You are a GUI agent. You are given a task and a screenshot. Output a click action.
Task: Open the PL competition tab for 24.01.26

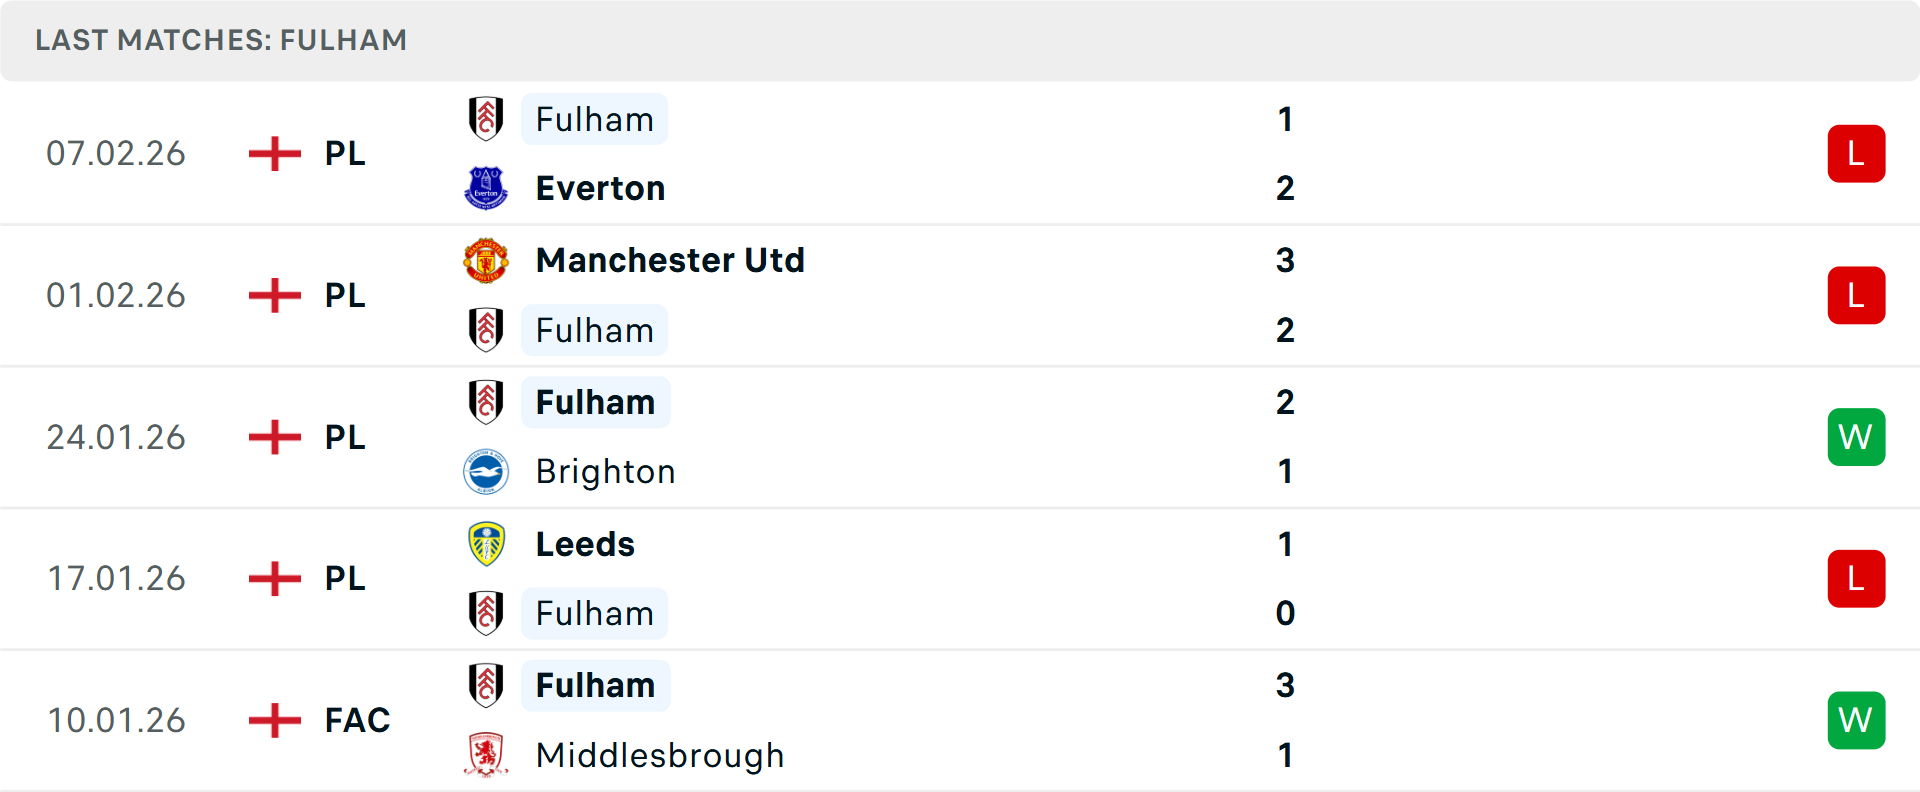click(x=344, y=437)
